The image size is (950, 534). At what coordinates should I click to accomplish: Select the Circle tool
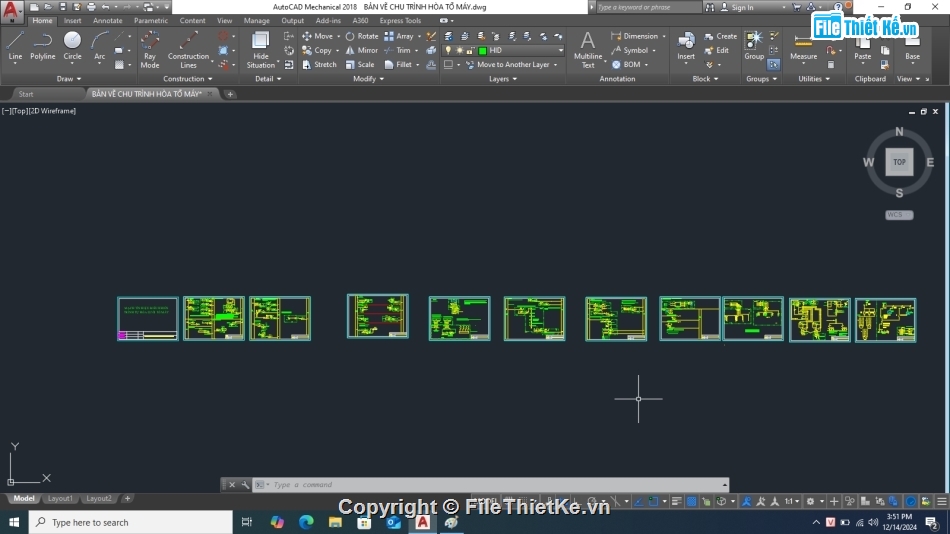(72, 47)
